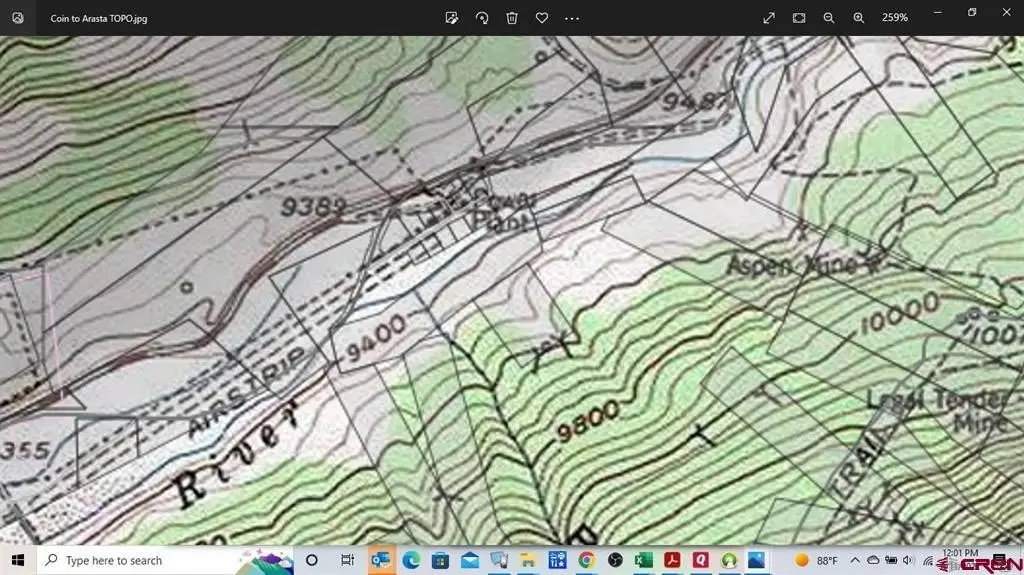Zoom in with plus magnifier
Screen dimensions: 1024x575
click(x=859, y=18)
